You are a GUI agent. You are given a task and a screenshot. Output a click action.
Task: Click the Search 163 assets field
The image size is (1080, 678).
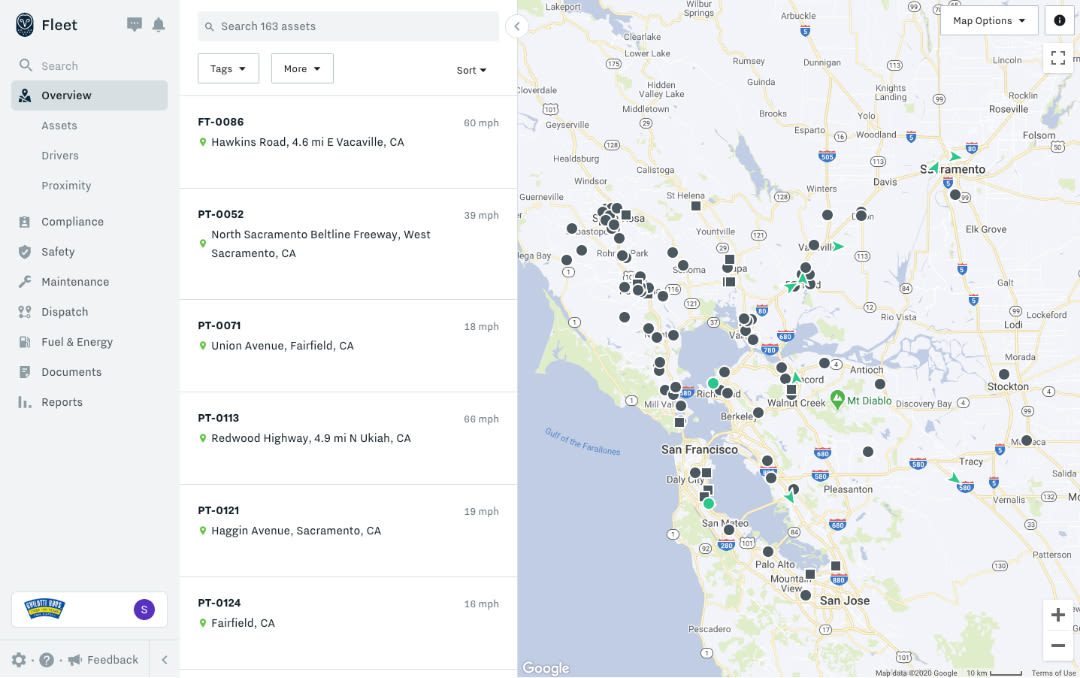[348, 26]
